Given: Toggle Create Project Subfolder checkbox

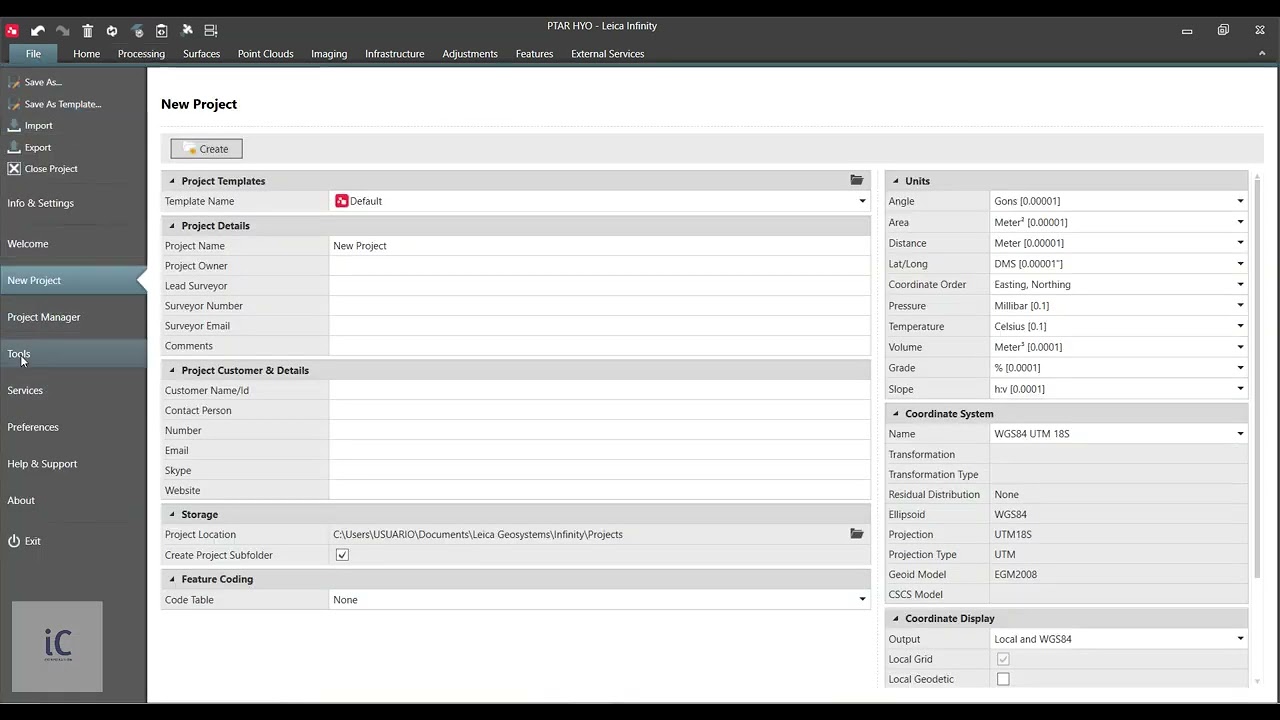Looking at the screenshot, I should click(x=342, y=555).
